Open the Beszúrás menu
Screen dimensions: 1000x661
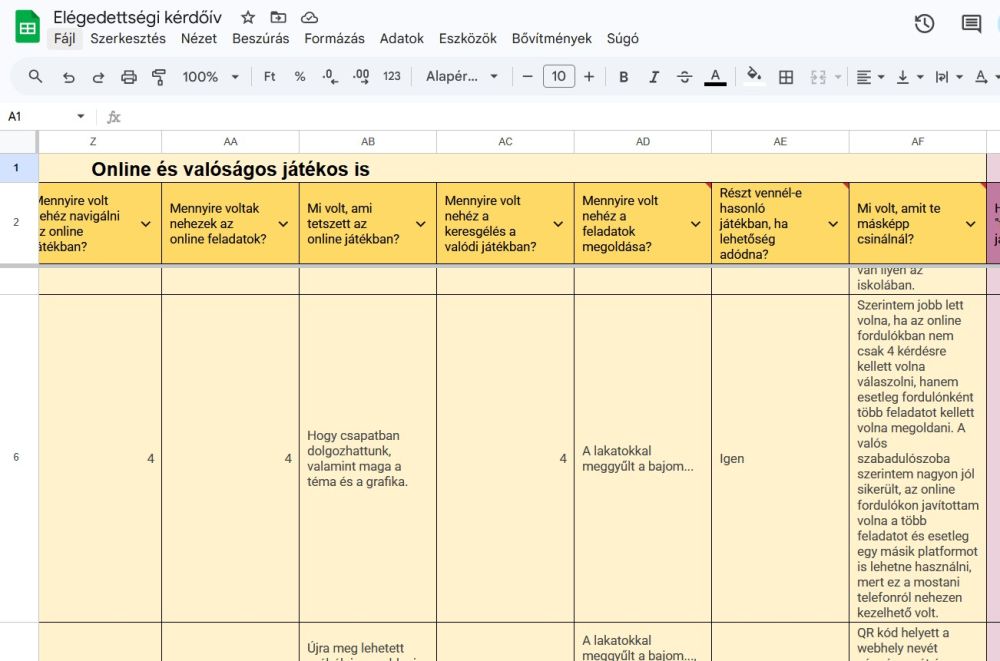point(260,39)
